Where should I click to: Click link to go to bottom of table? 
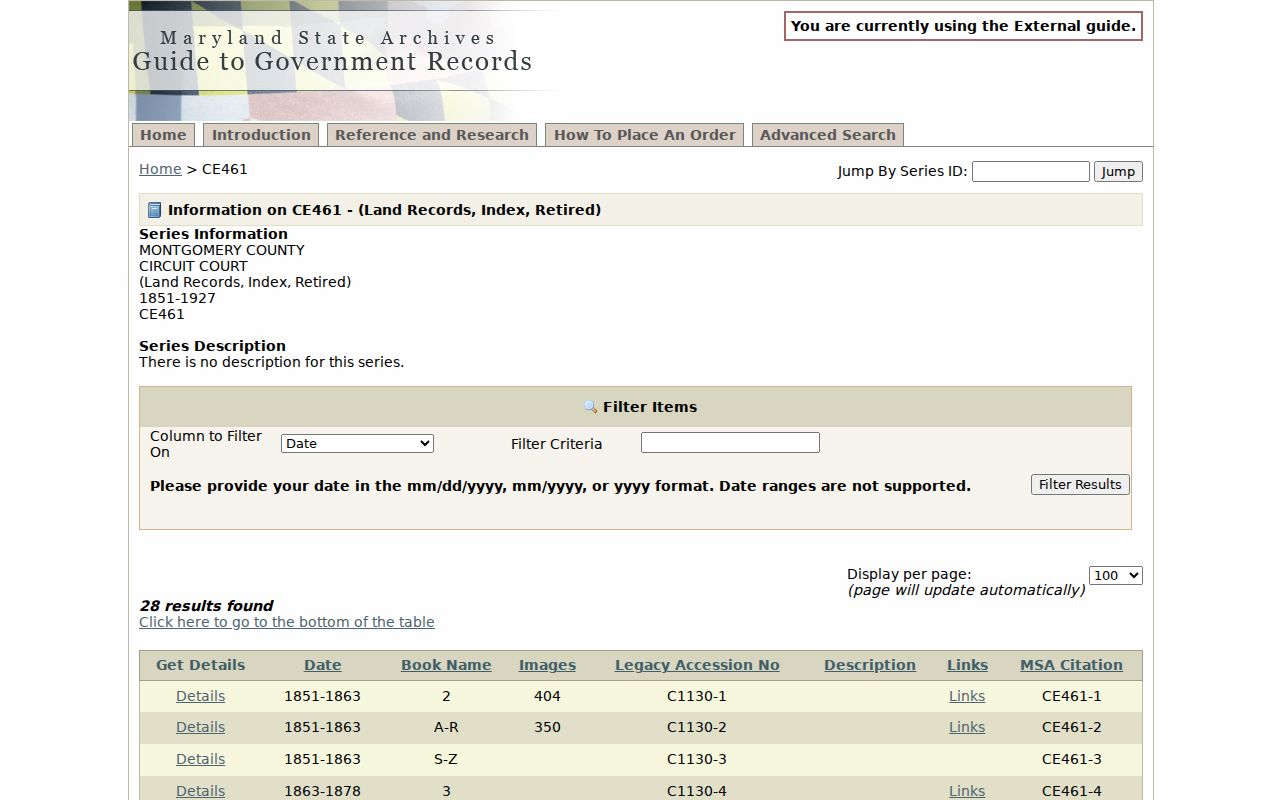[287, 622]
